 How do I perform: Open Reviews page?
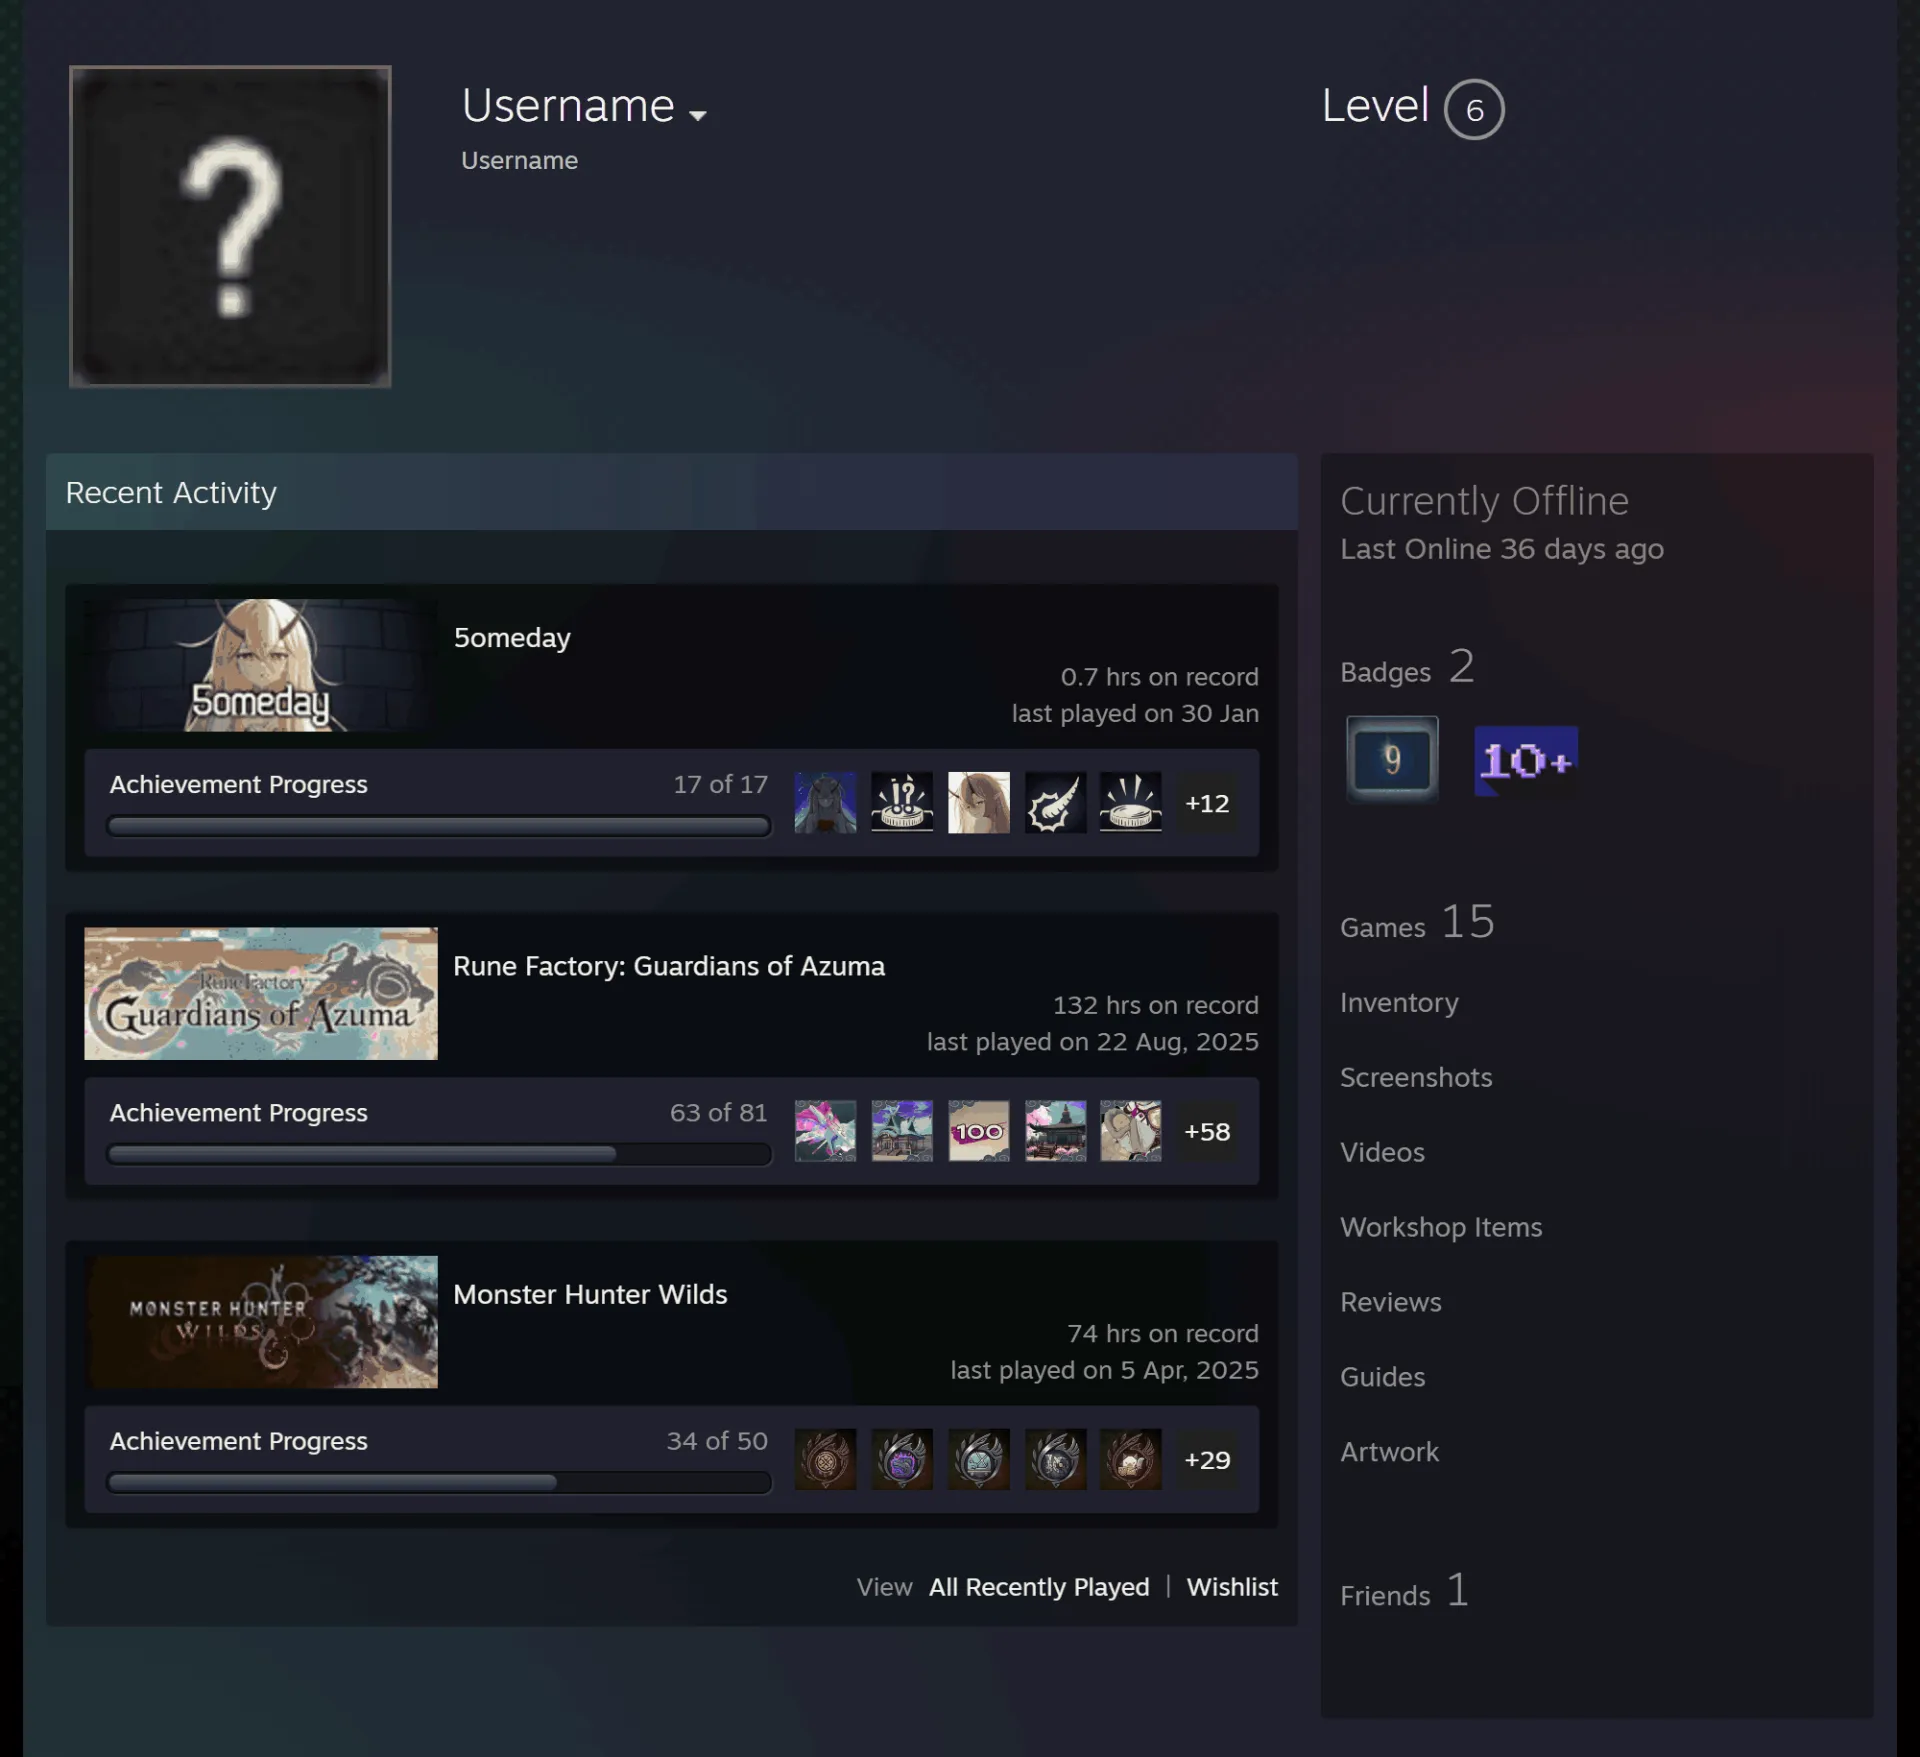[1391, 1302]
